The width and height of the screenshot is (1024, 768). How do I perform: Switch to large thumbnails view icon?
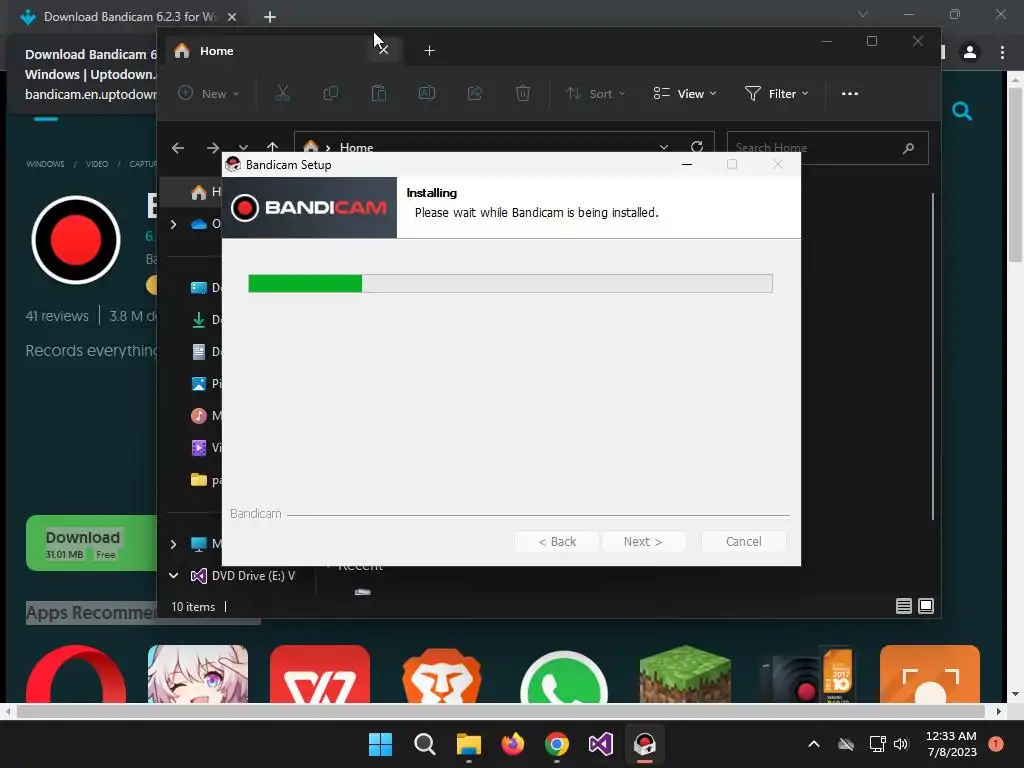pyautogui.click(x=926, y=606)
